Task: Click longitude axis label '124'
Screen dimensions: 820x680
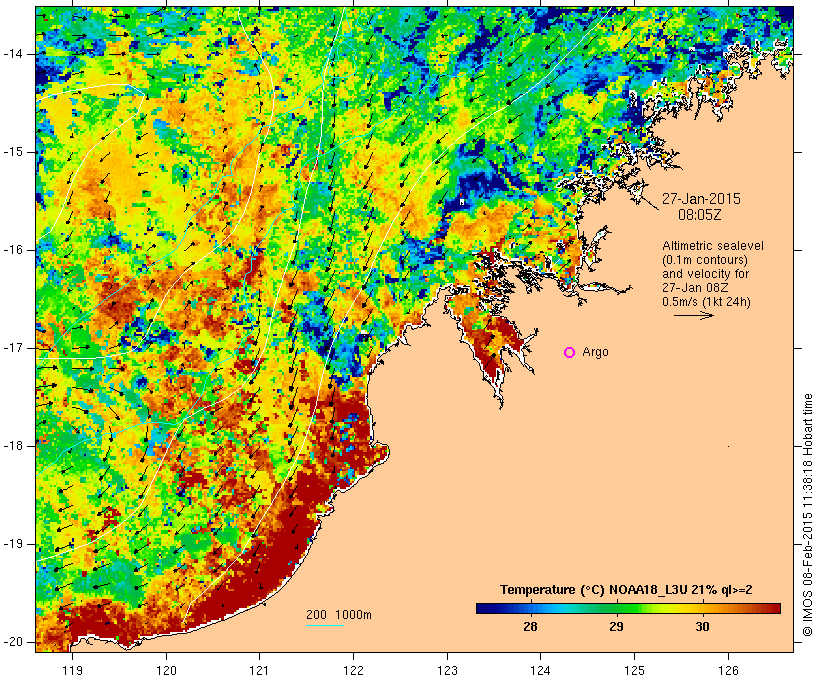Action: [x=541, y=670]
